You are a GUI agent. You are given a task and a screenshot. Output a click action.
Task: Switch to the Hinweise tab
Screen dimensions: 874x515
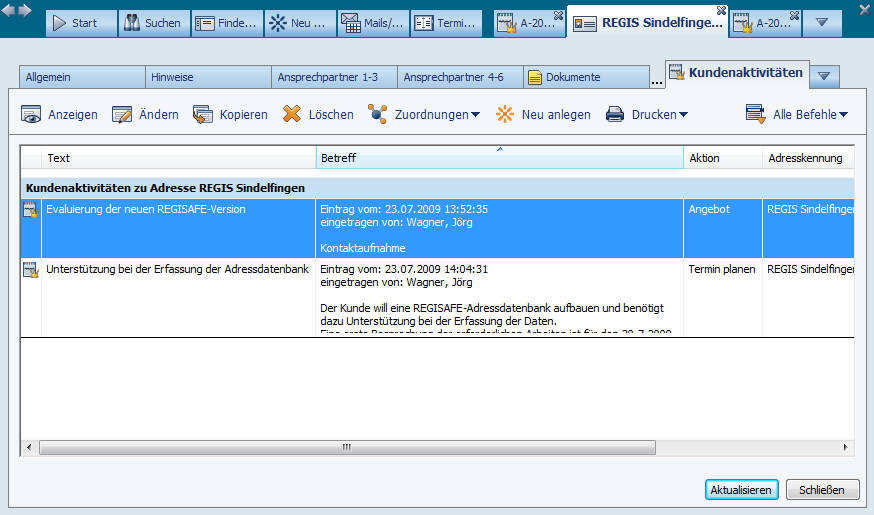[x=207, y=77]
